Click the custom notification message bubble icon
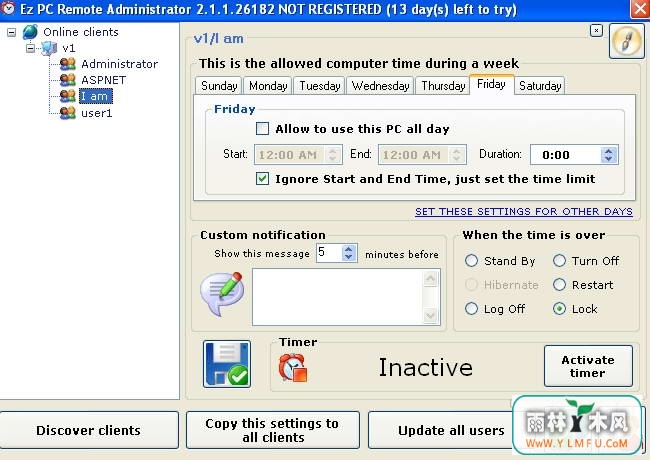 pyautogui.click(x=222, y=294)
